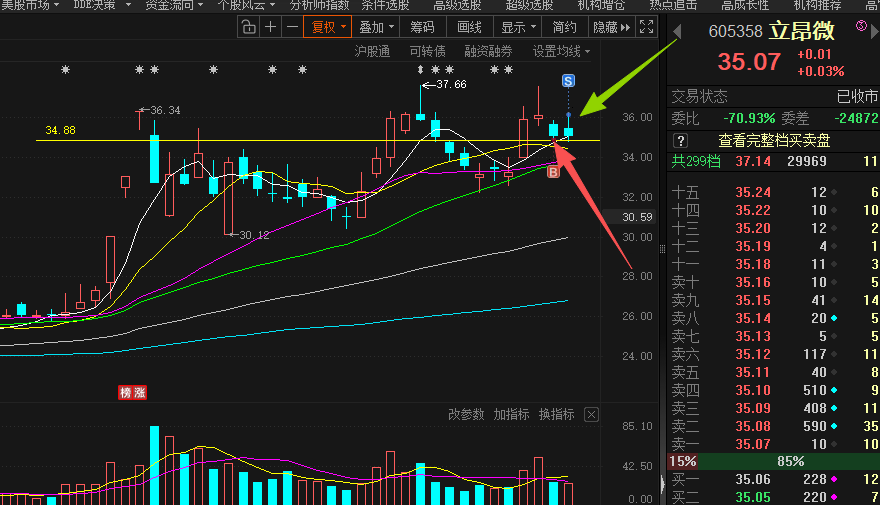
Task: Toggle the 沪股通 tag
Action: pos(372,52)
